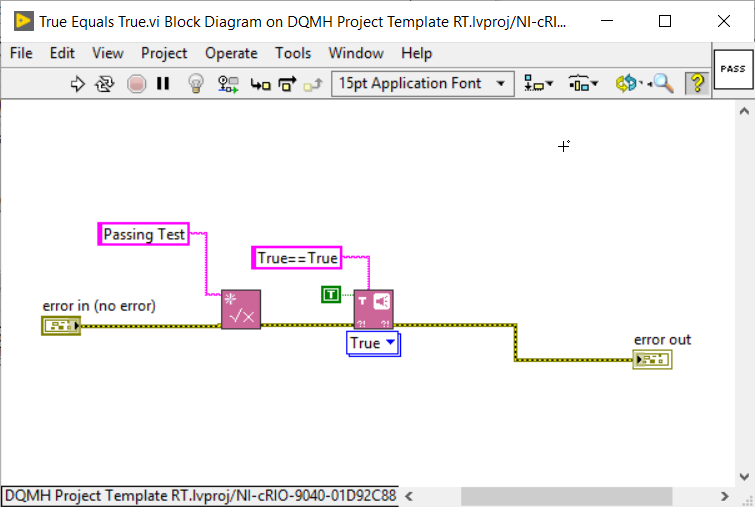Minimize the block diagram window
The image size is (755, 507).
[607, 21]
